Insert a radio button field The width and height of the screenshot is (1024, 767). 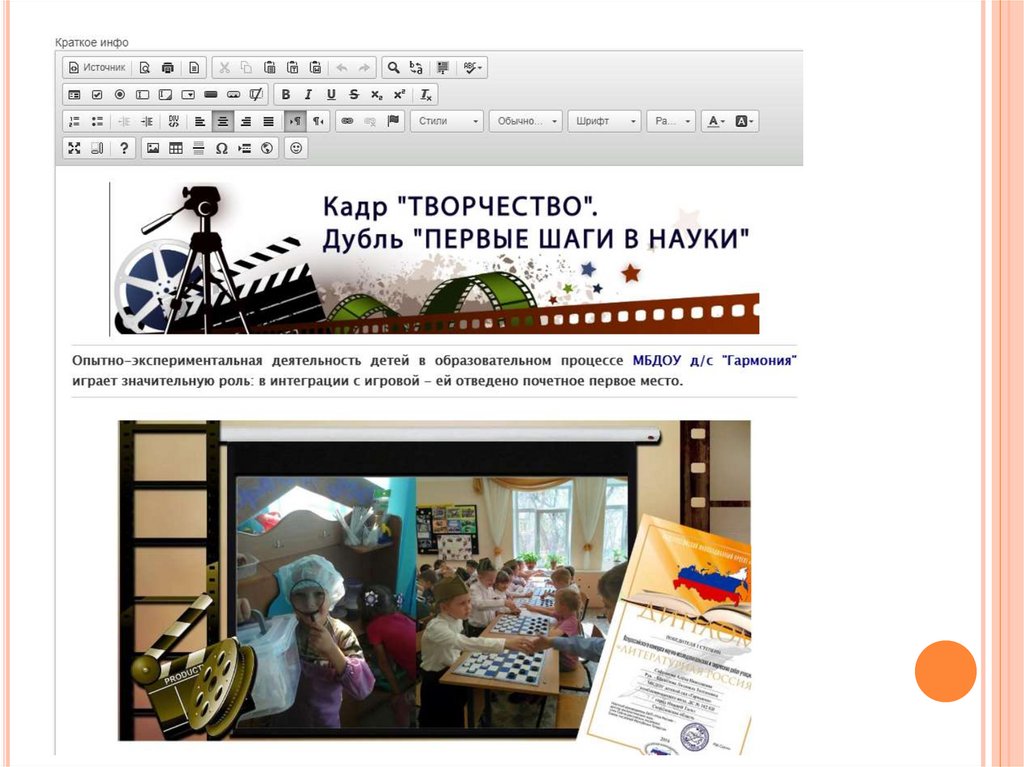120,95
